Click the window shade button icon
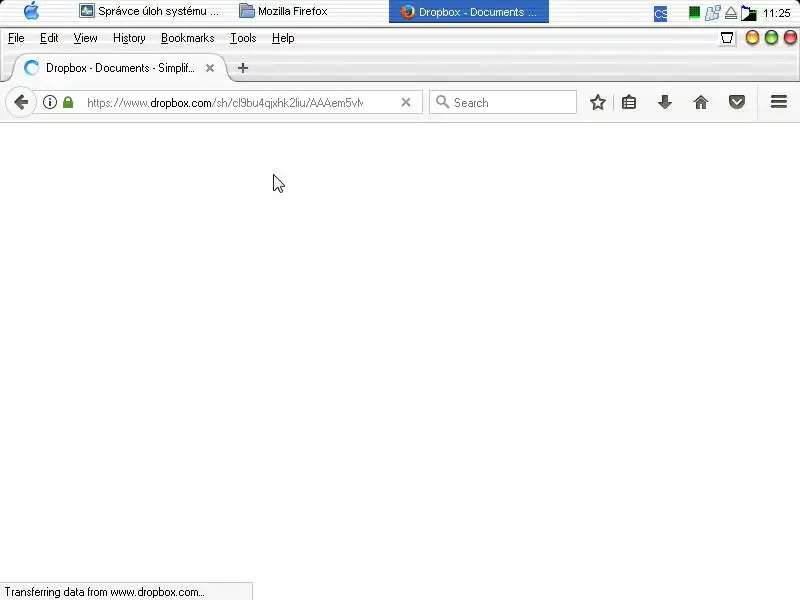The image size is (800, 600). (x=727, y=38)
